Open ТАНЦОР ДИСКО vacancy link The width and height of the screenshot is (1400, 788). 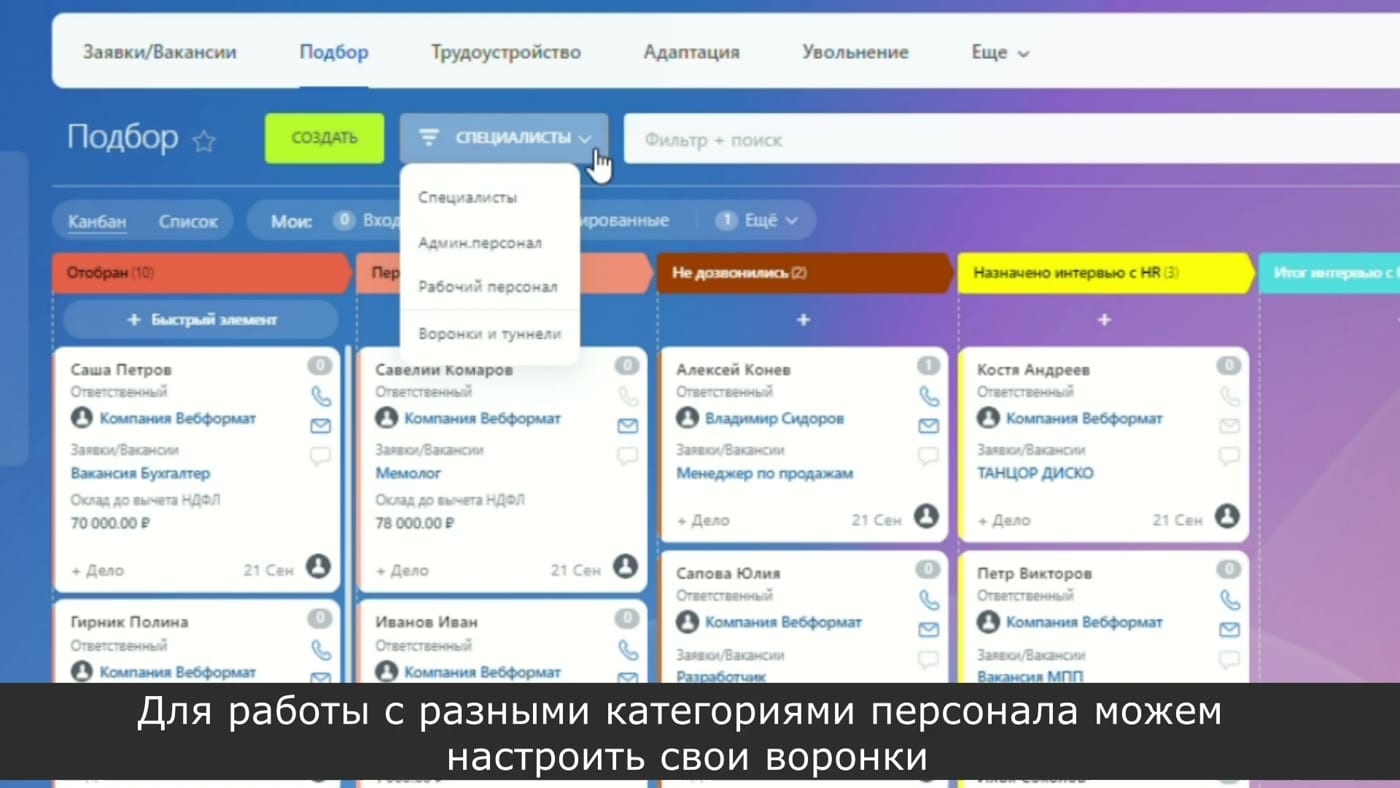point(1035,473)
